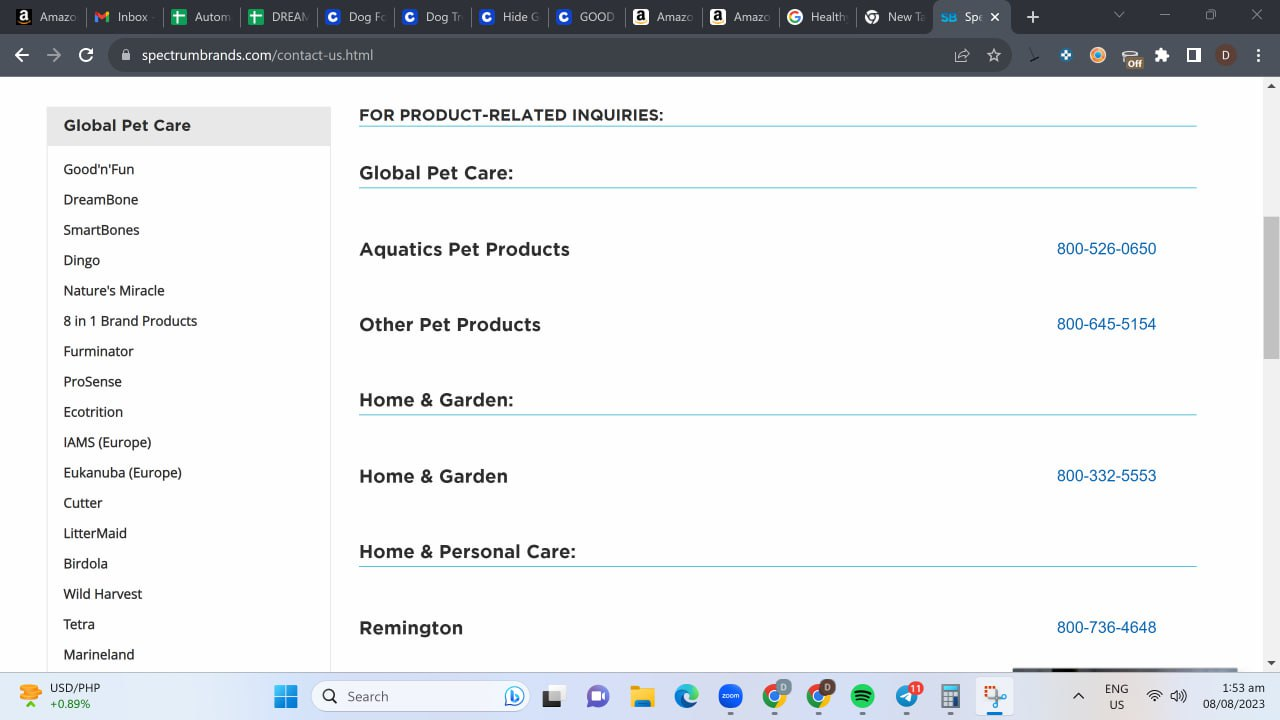The height and width of the screenshot is (720, 1280).
Task: Switch to the Gmail Inbox tab
Action: coord(122,17)
